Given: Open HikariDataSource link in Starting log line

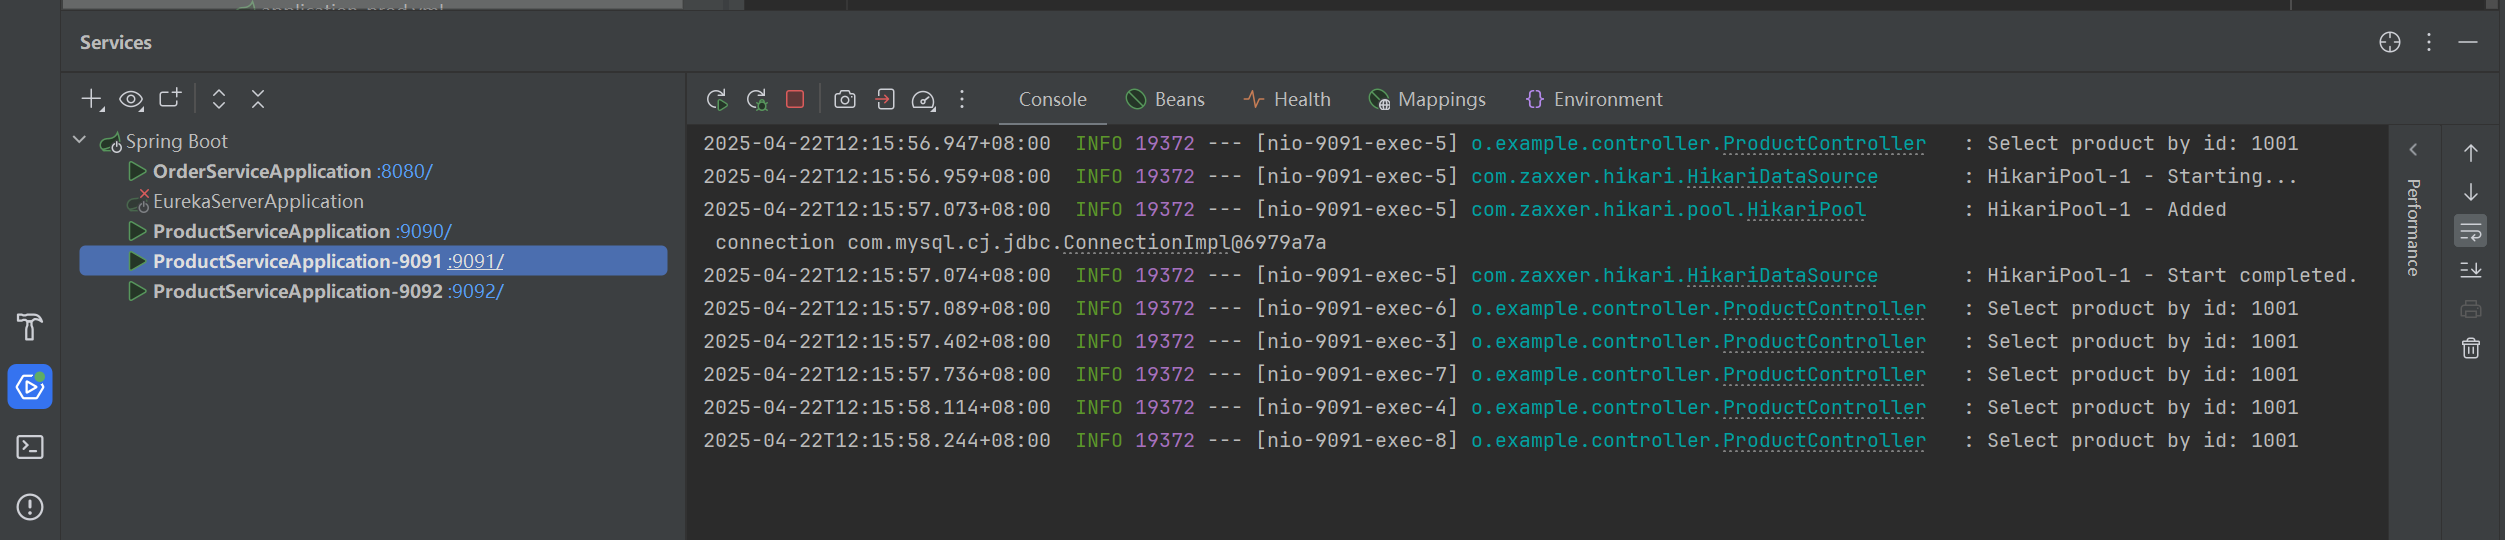Looking at the screenshot, I should click(1782, 177).
